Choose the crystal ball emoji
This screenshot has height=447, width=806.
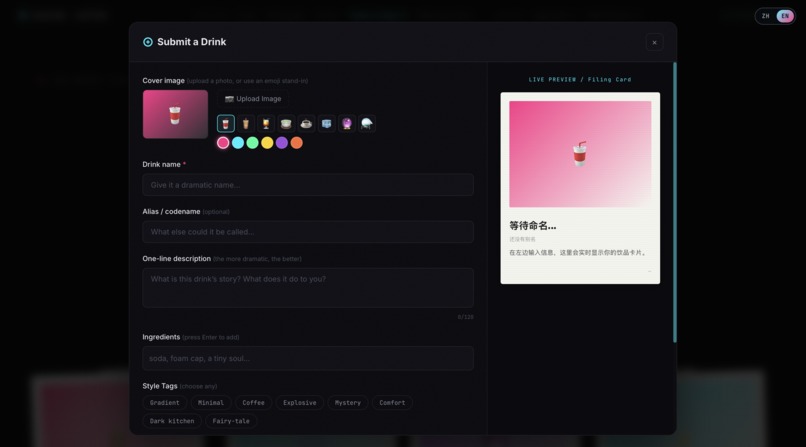[347, 124]
